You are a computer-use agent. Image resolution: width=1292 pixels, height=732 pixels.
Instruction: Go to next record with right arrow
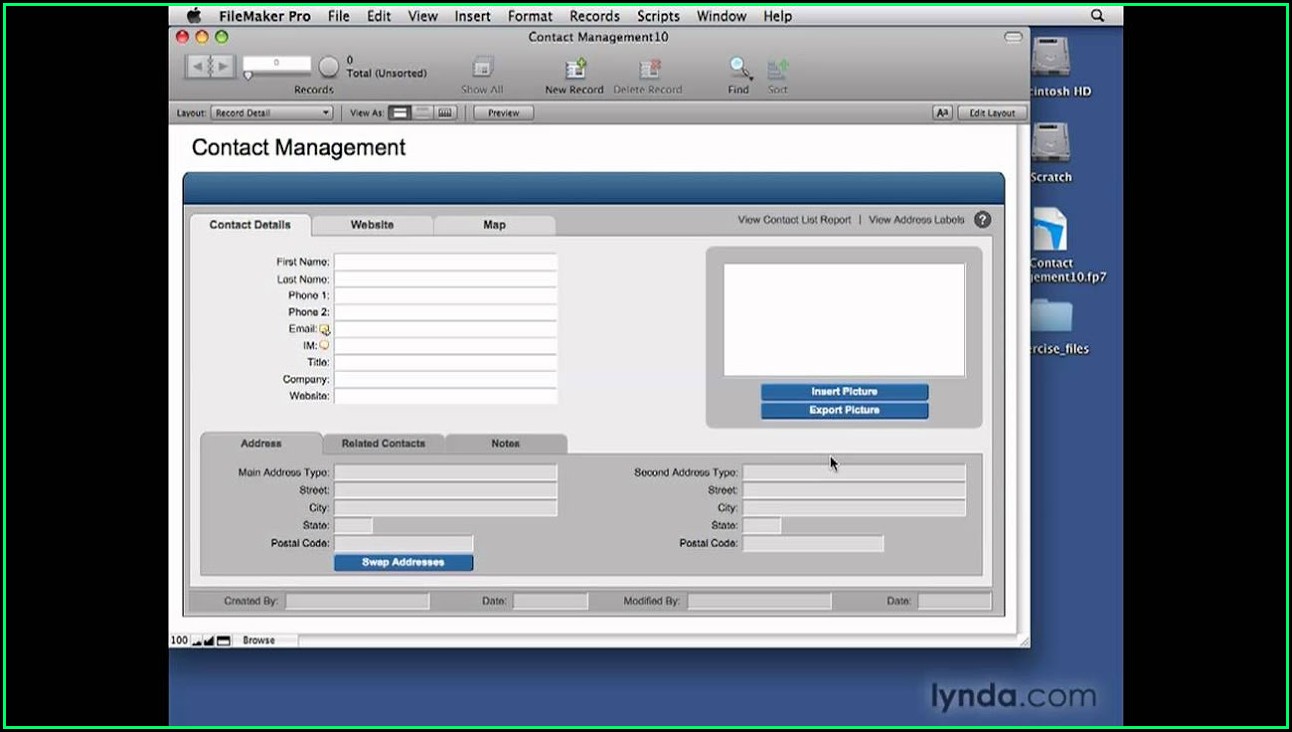(223, 67)
